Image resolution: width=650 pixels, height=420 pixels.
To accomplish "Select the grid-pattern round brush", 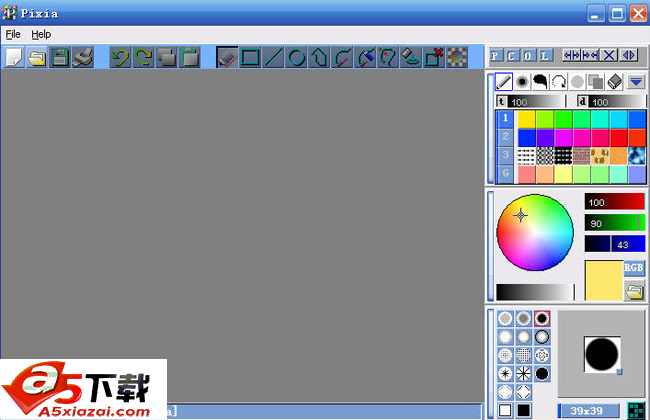I will tap(524, 355).
